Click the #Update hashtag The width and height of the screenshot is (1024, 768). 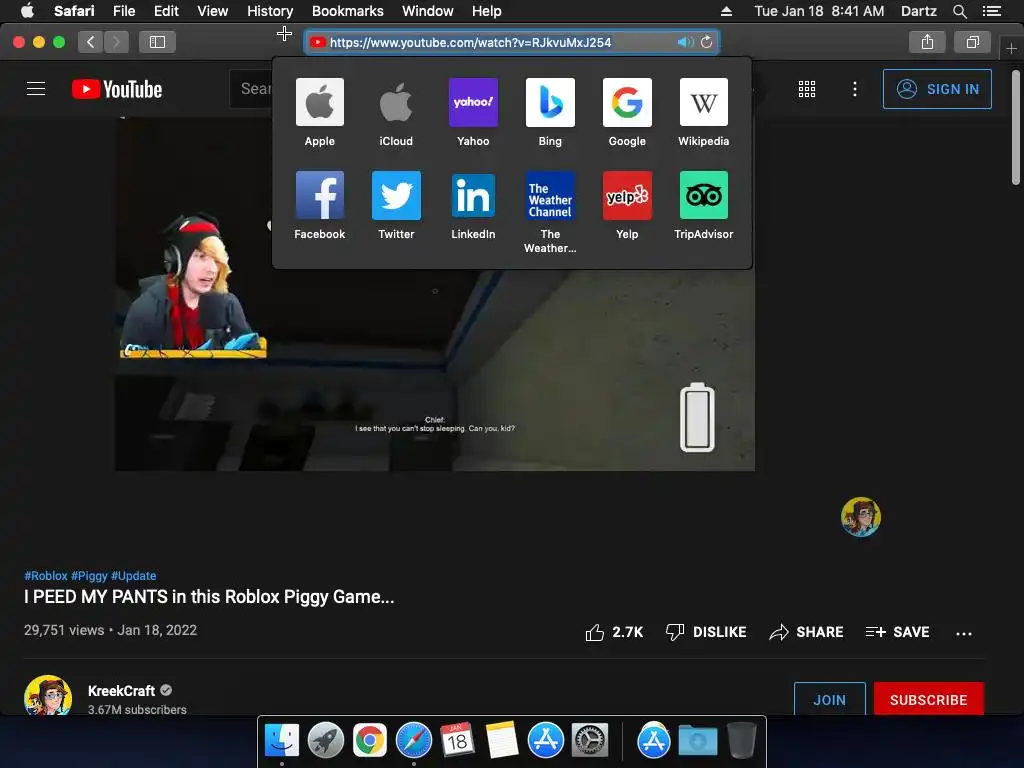point(133,576)
